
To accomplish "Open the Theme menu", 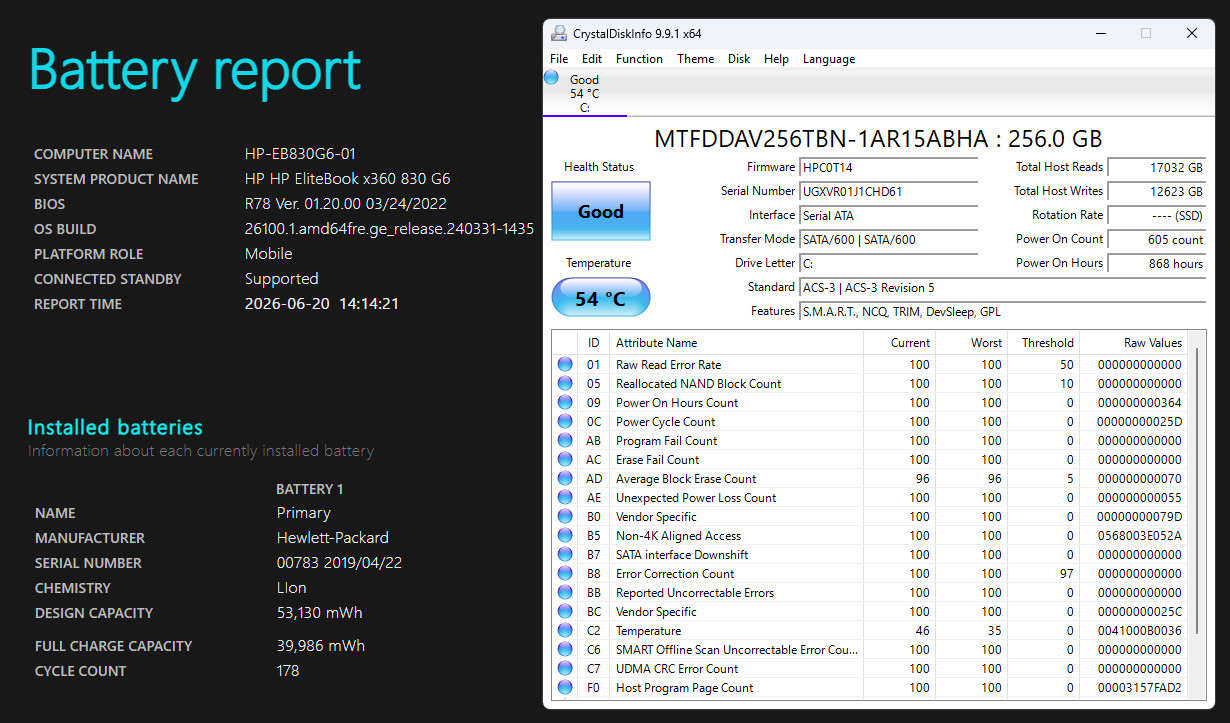I will [x=695, y=59].
